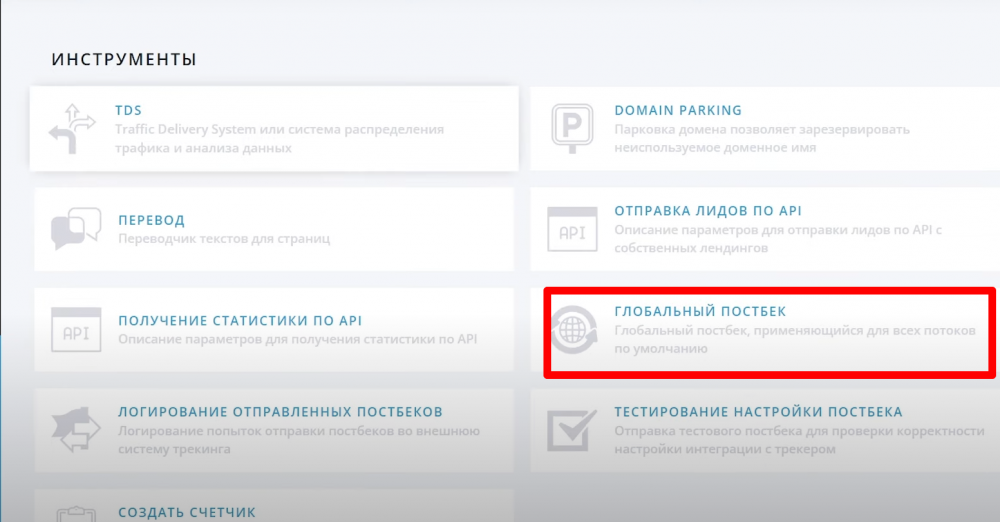Image resolution: width=1000 pixels, height=522 pixels.
Task: Click the text 'Traffic Delivery System или система распределения'
Action: click(279, 129)
